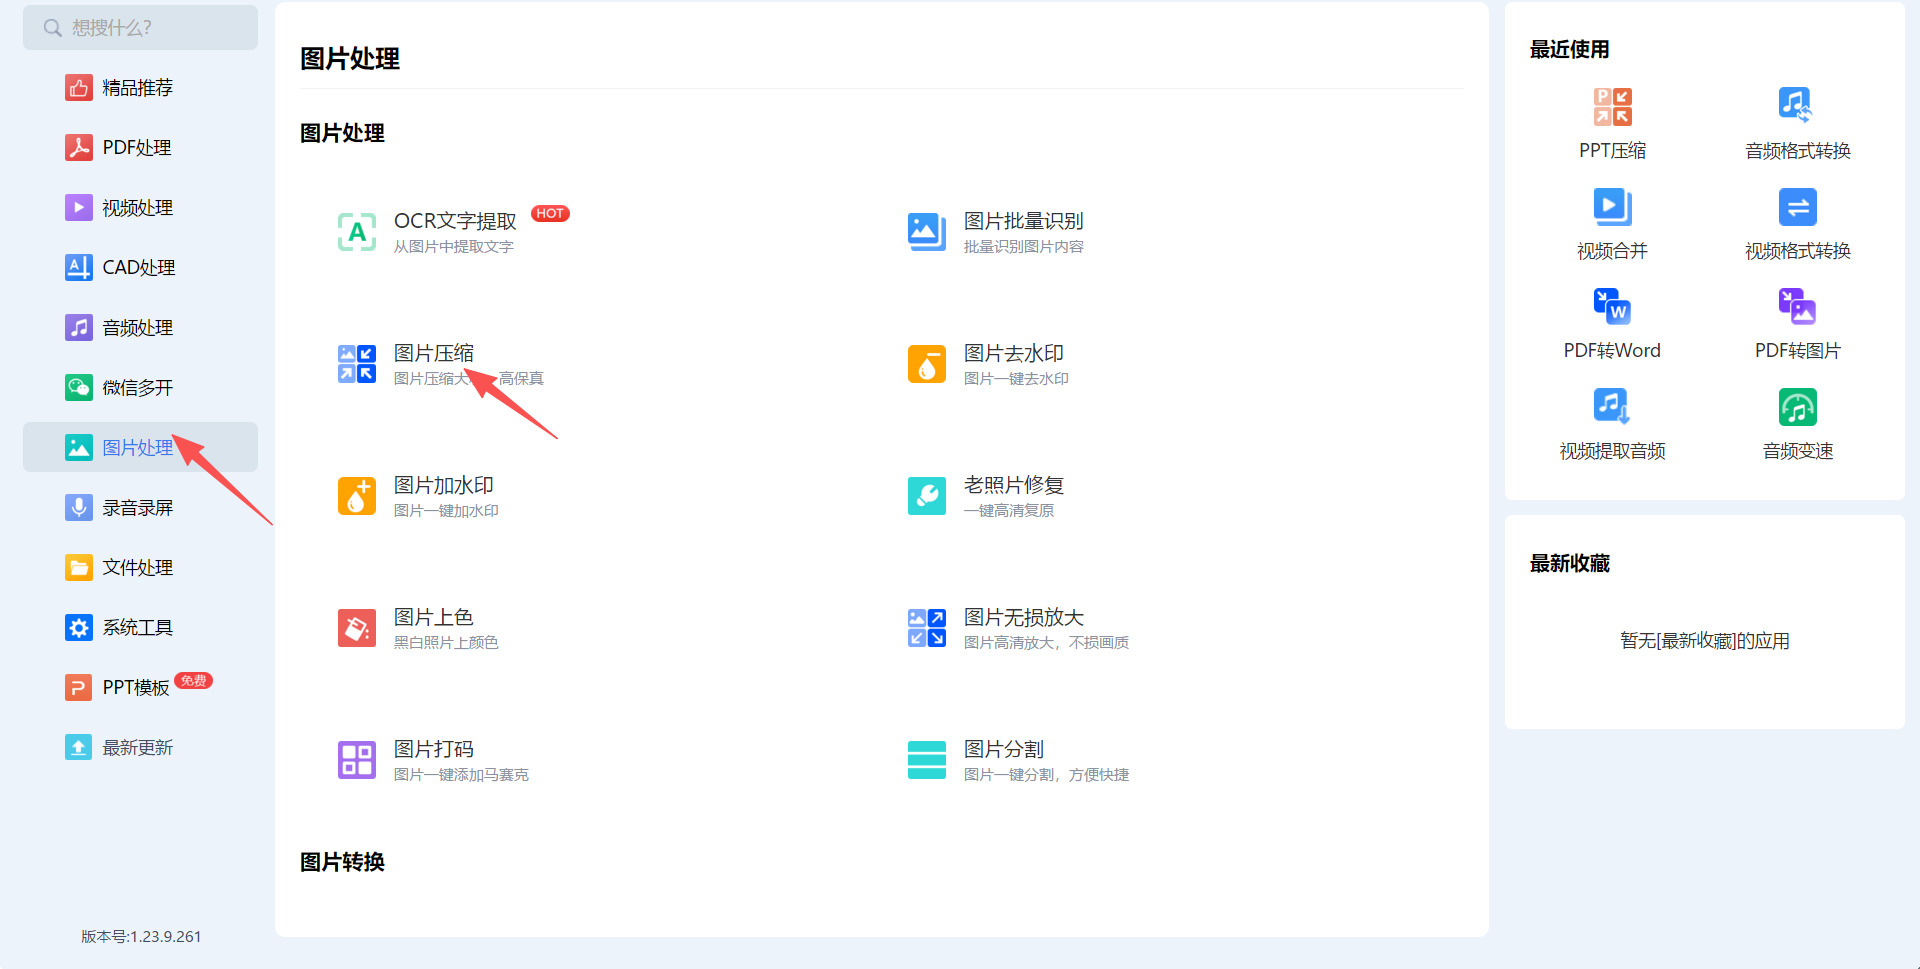
Task: Switch to 视频处理 category label
Action: click(138, 208)
